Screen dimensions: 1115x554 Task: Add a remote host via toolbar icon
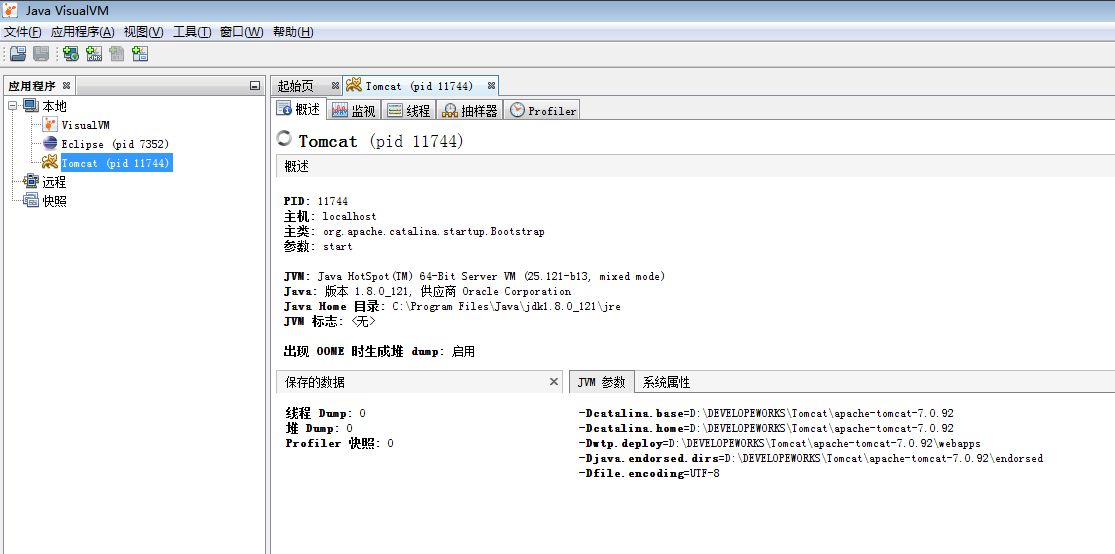coord(70,53)
